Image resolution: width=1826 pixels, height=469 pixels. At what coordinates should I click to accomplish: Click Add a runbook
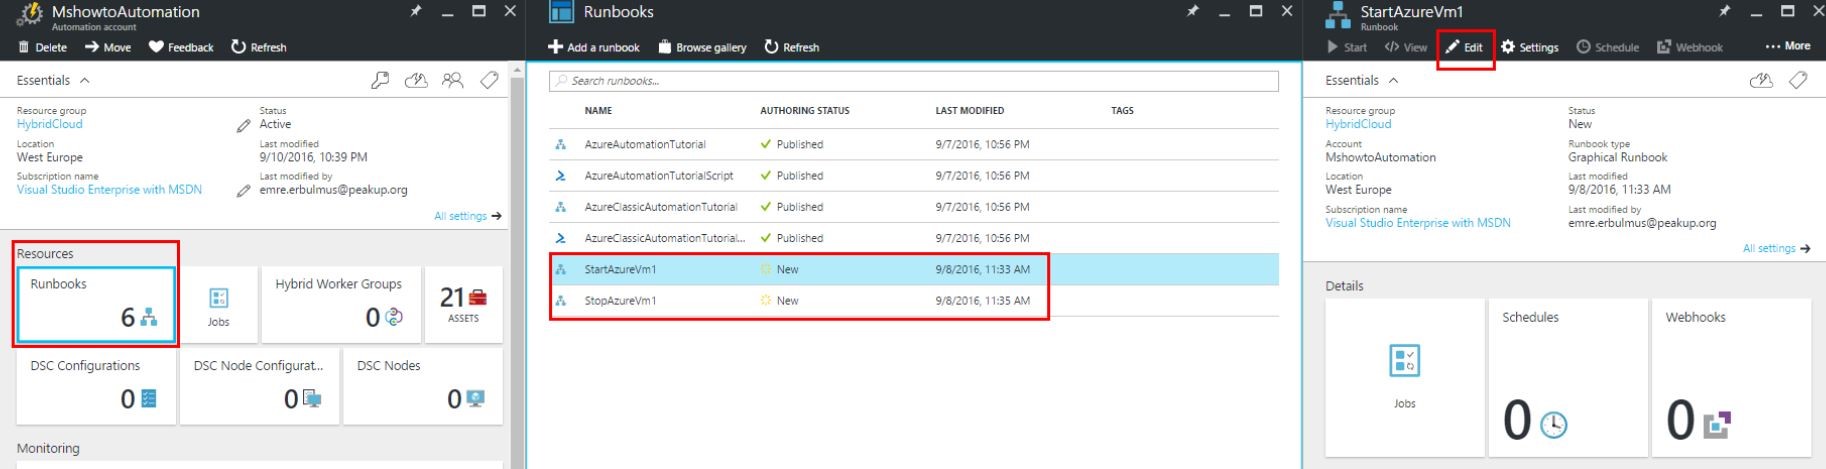(x=594, y=47)
